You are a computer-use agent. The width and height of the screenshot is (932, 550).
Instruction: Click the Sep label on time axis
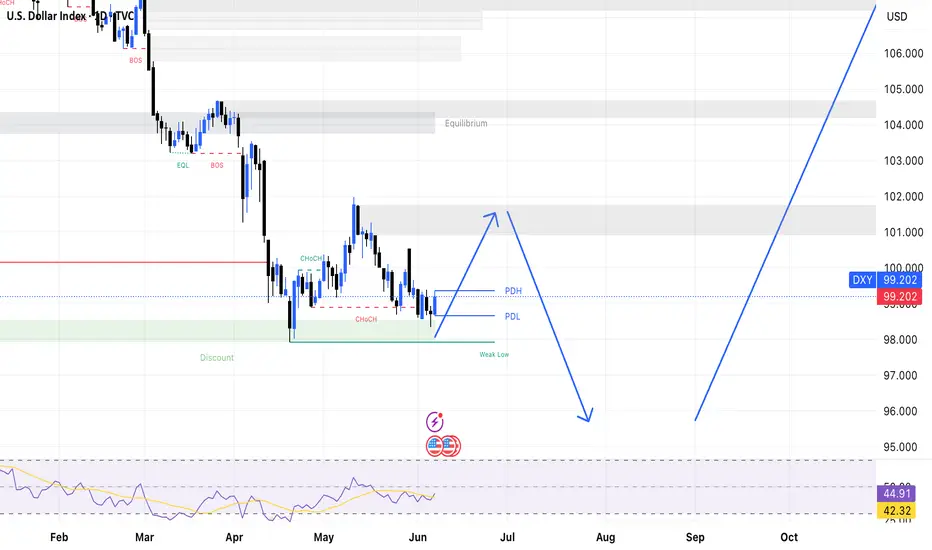(695, 537)
